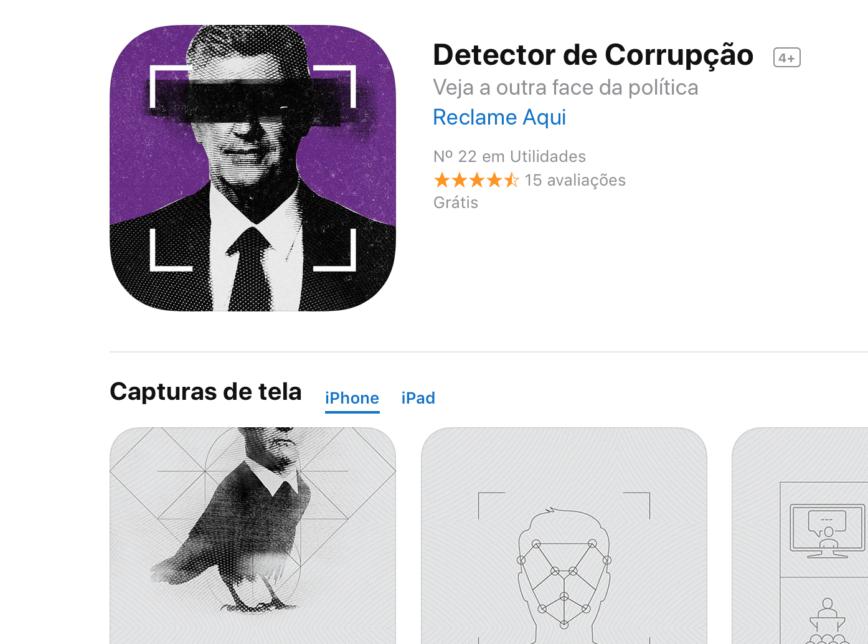
Task: Click the speaker-and-audience icon in third screenshot
Action: click(827, 621)
